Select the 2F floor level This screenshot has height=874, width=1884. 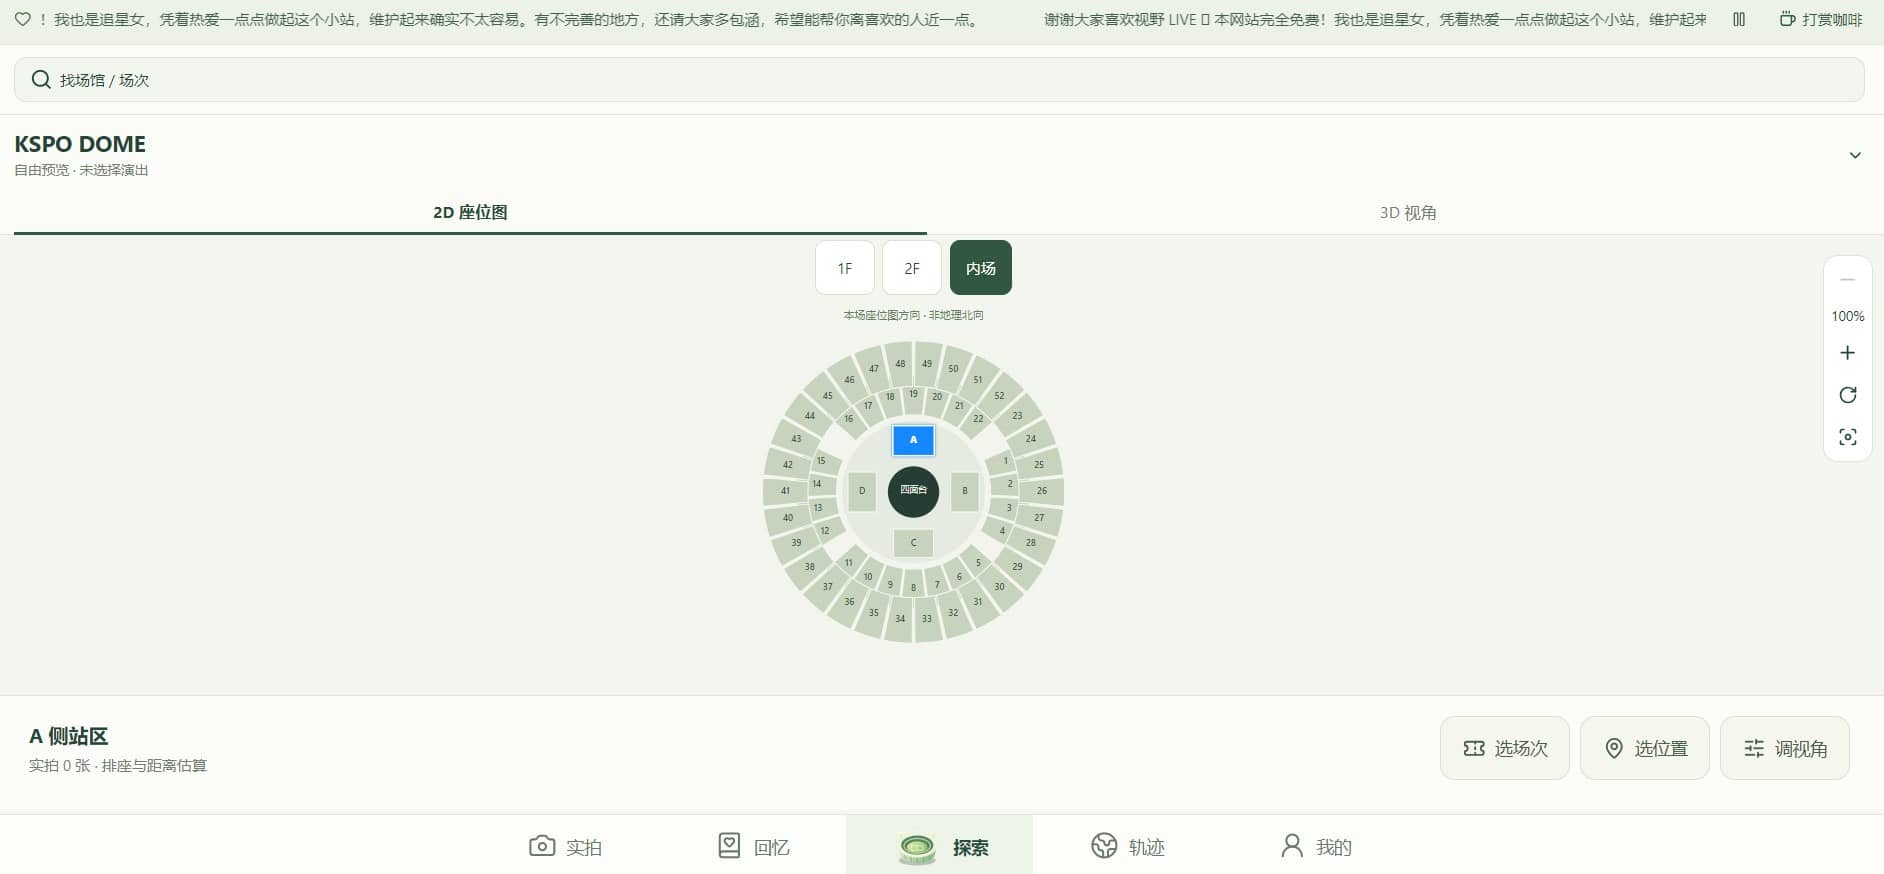click(x=912, y=268)
